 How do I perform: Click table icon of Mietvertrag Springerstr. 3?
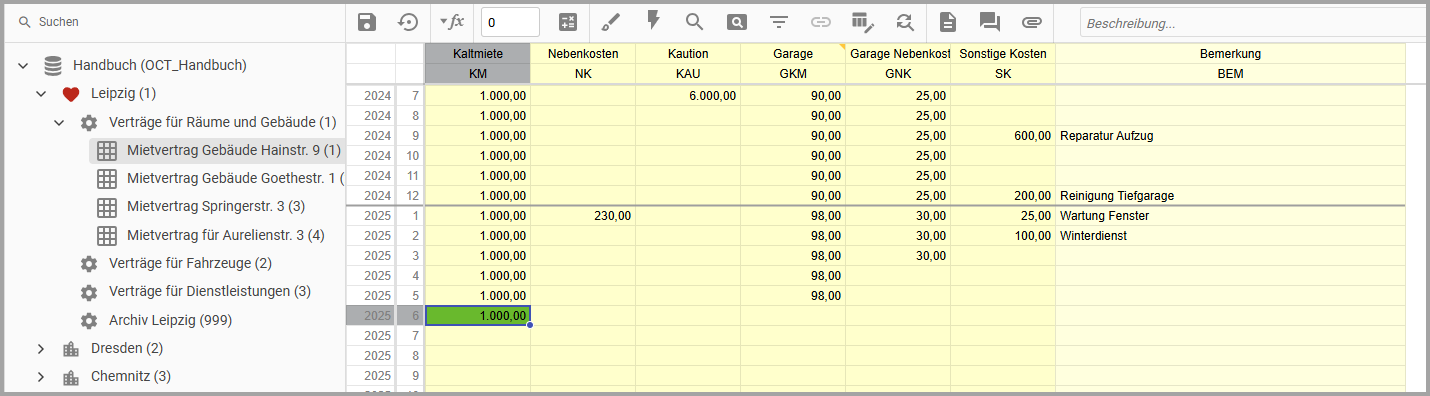(x=107, y=207)
